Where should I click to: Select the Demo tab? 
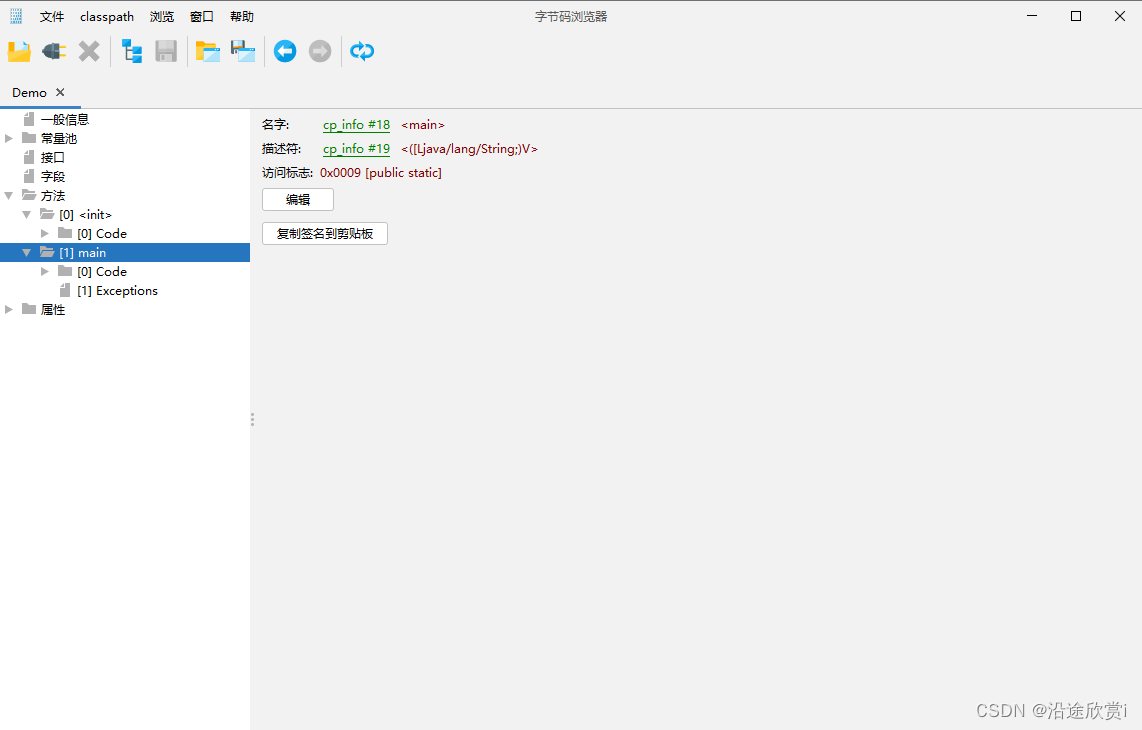coord(29,92)
